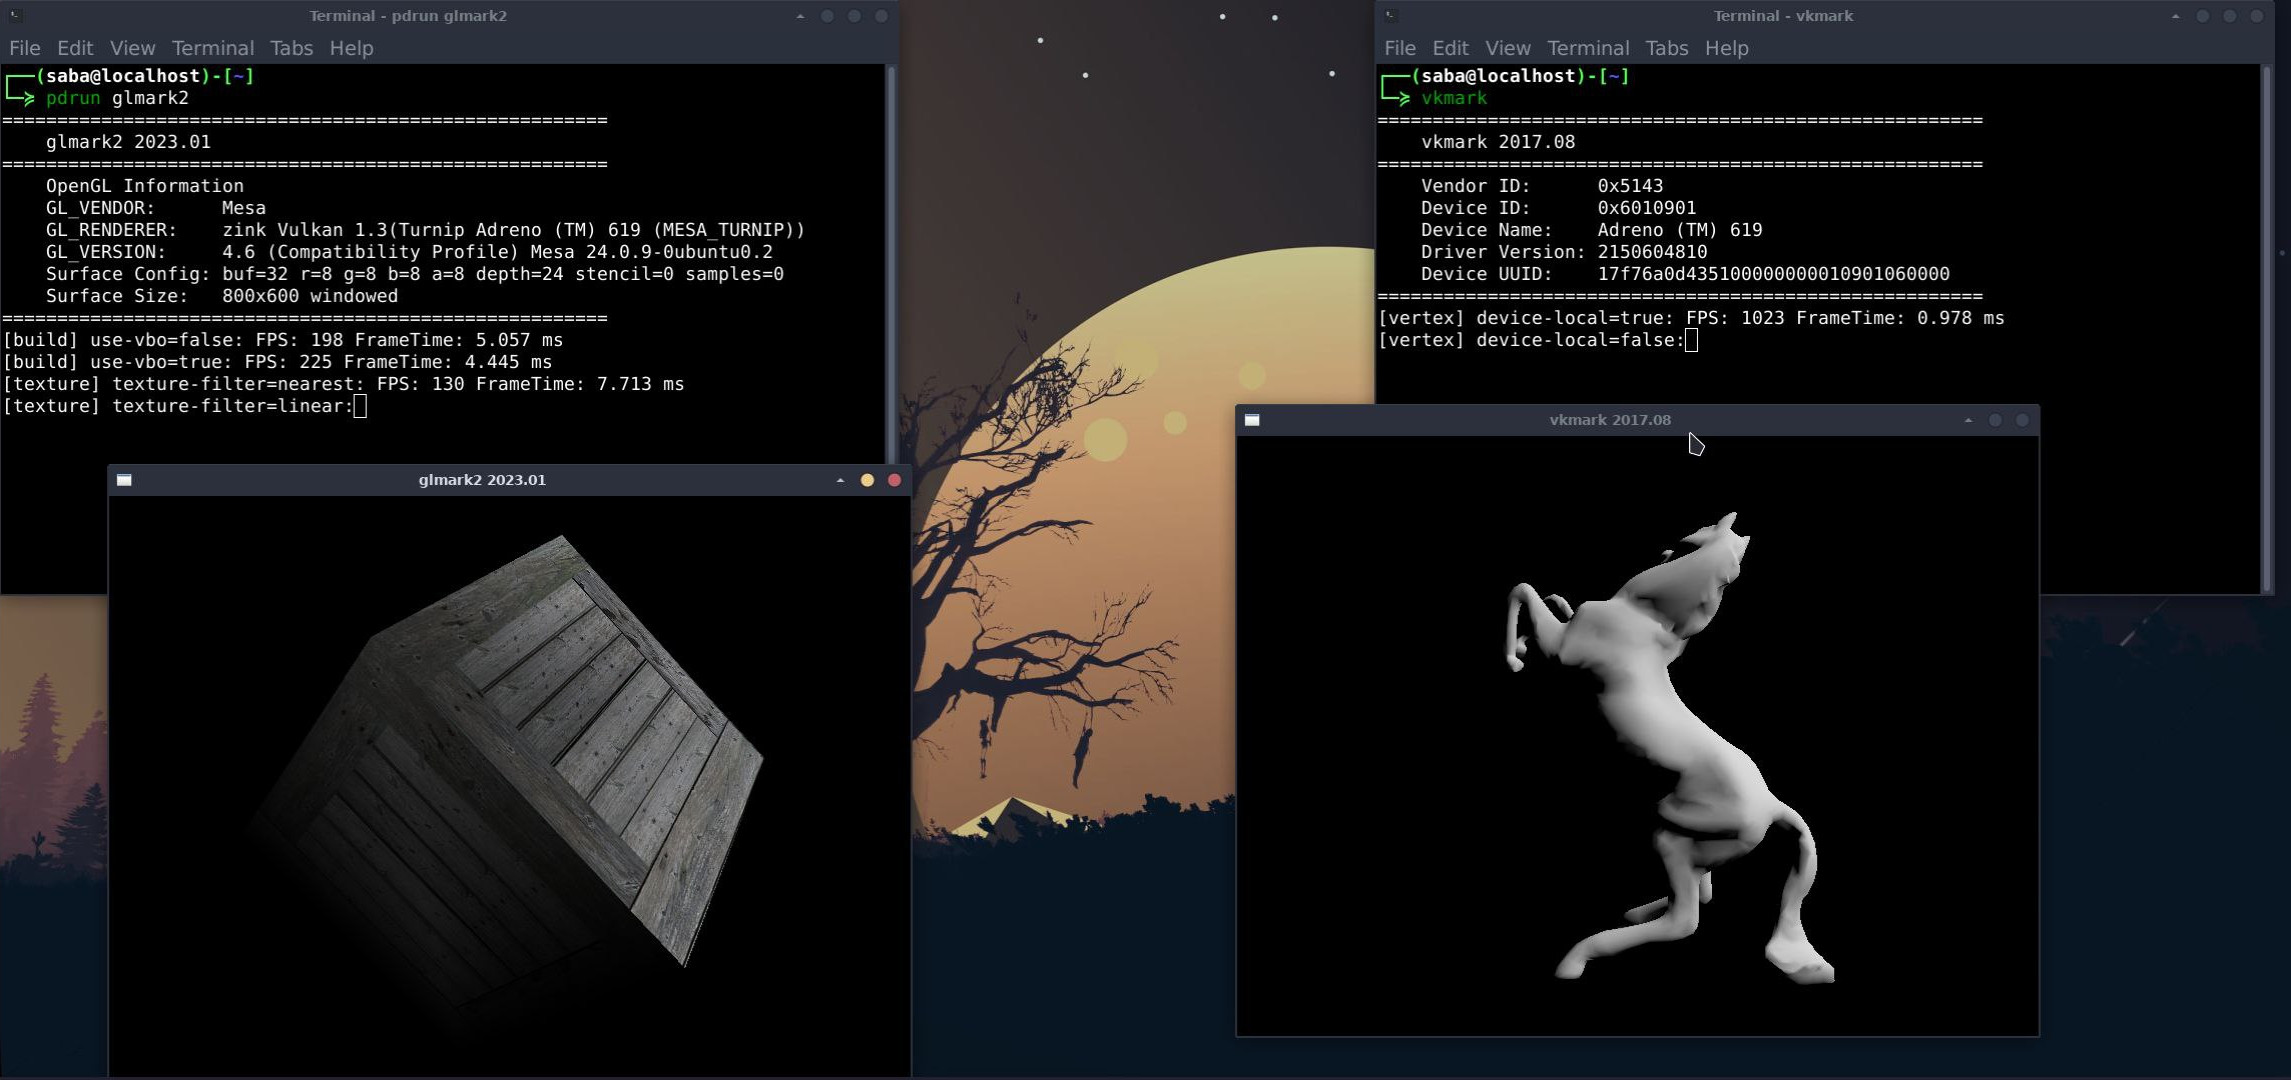The image size is (2291, 1080).
Task: Click the pdrun glmark2 terminal window icon
Action: (x=16, y=15)
